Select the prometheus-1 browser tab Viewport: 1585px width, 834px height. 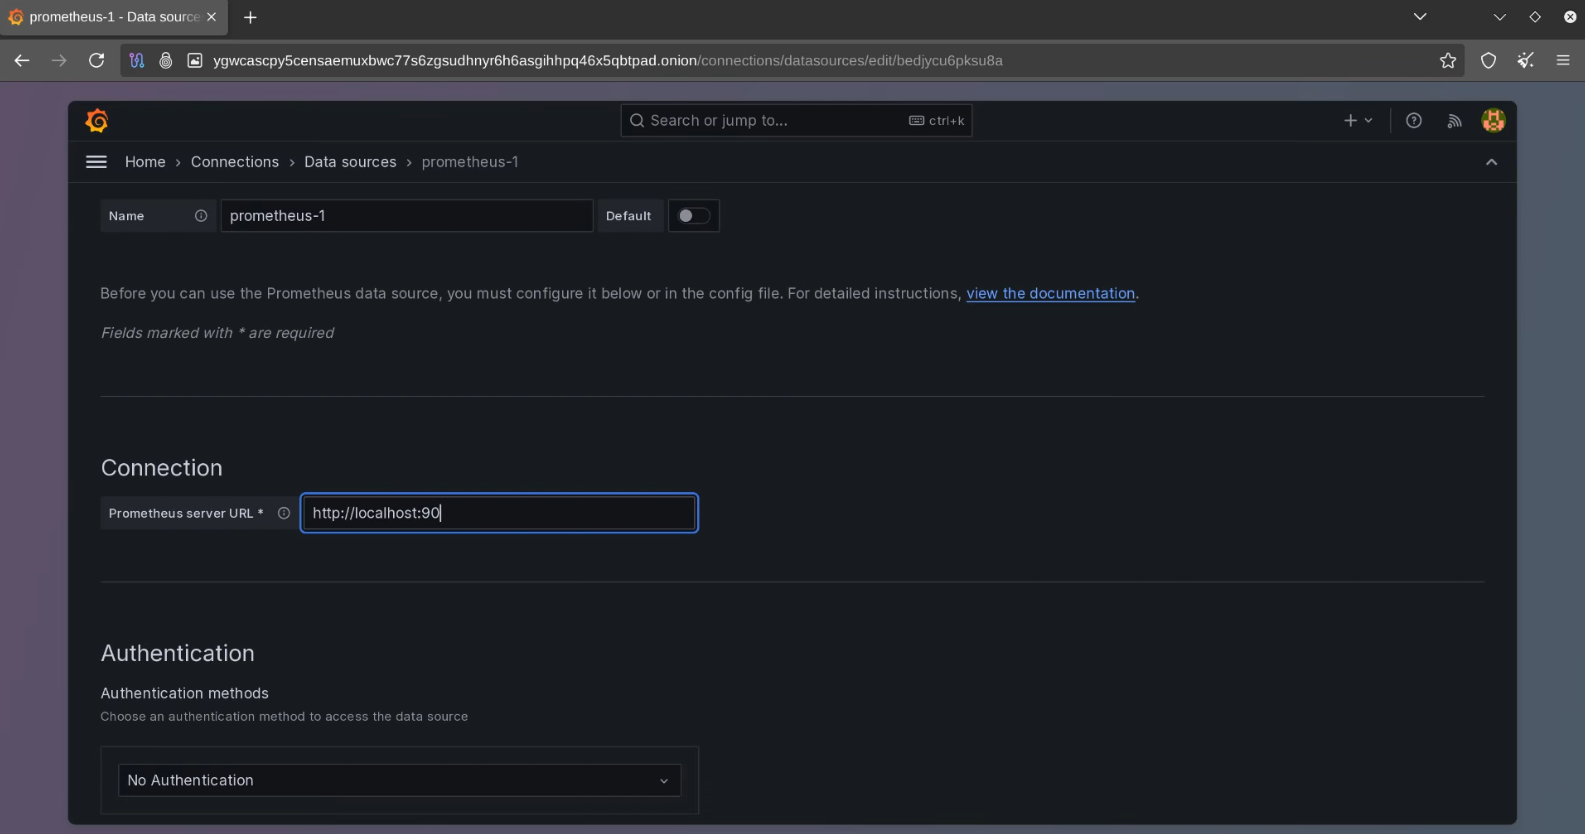pyautogui.click(x=113, y=17)
